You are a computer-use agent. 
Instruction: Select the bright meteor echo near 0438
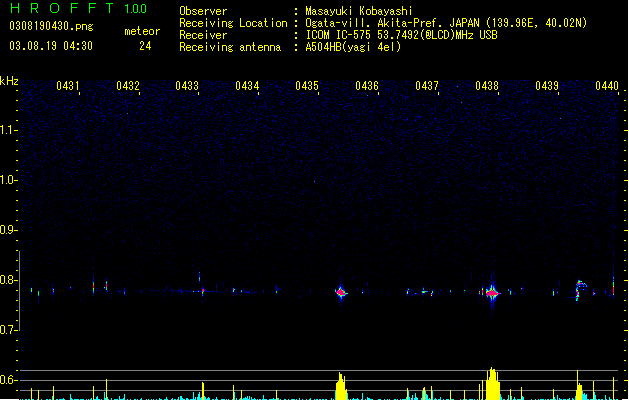492,293
